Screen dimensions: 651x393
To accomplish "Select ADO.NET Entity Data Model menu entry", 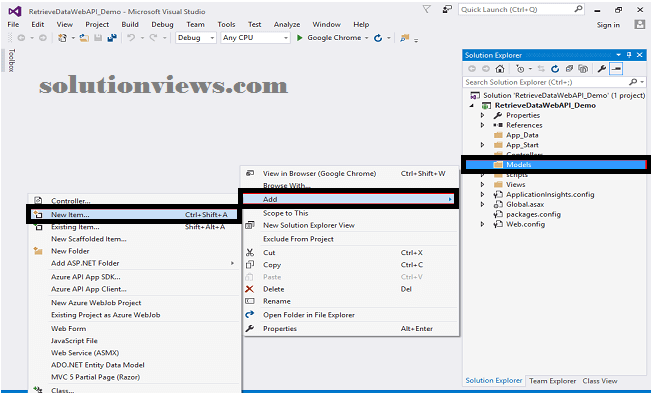I will [x=98, y=365].
